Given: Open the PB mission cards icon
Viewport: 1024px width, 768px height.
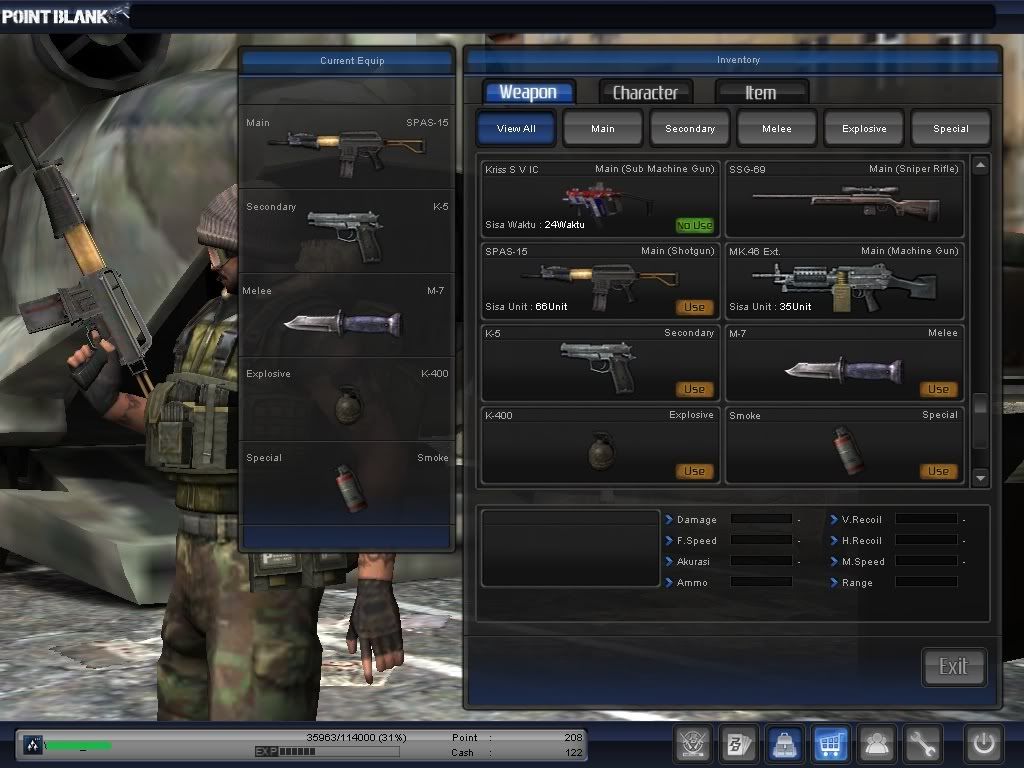Looking at the screenshot, I should click(x=739, y=744).
